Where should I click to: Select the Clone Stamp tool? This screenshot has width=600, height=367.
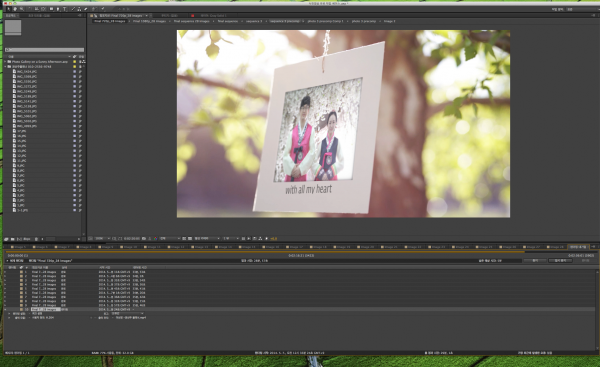[79, 9]
